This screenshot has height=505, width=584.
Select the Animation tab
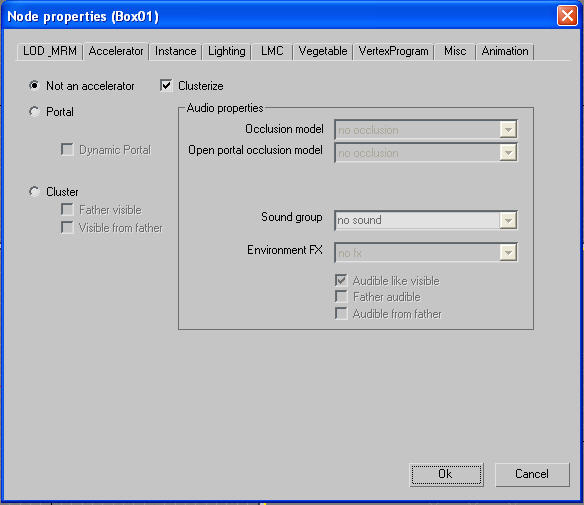coord(505,51)
